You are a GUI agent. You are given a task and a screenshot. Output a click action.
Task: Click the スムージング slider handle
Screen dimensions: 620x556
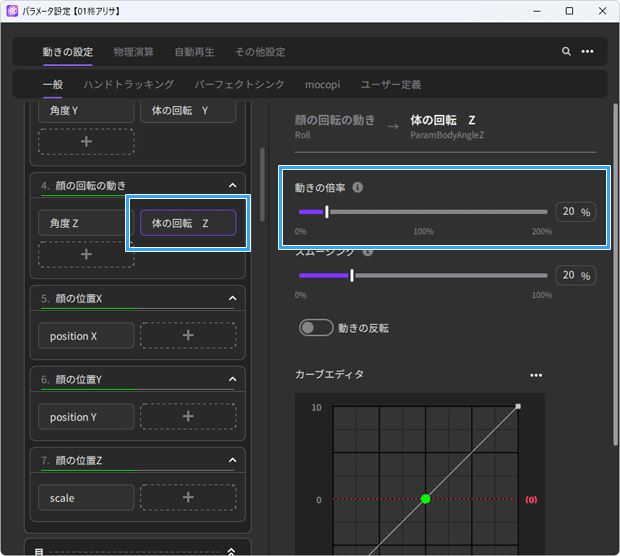pos(352,276)
